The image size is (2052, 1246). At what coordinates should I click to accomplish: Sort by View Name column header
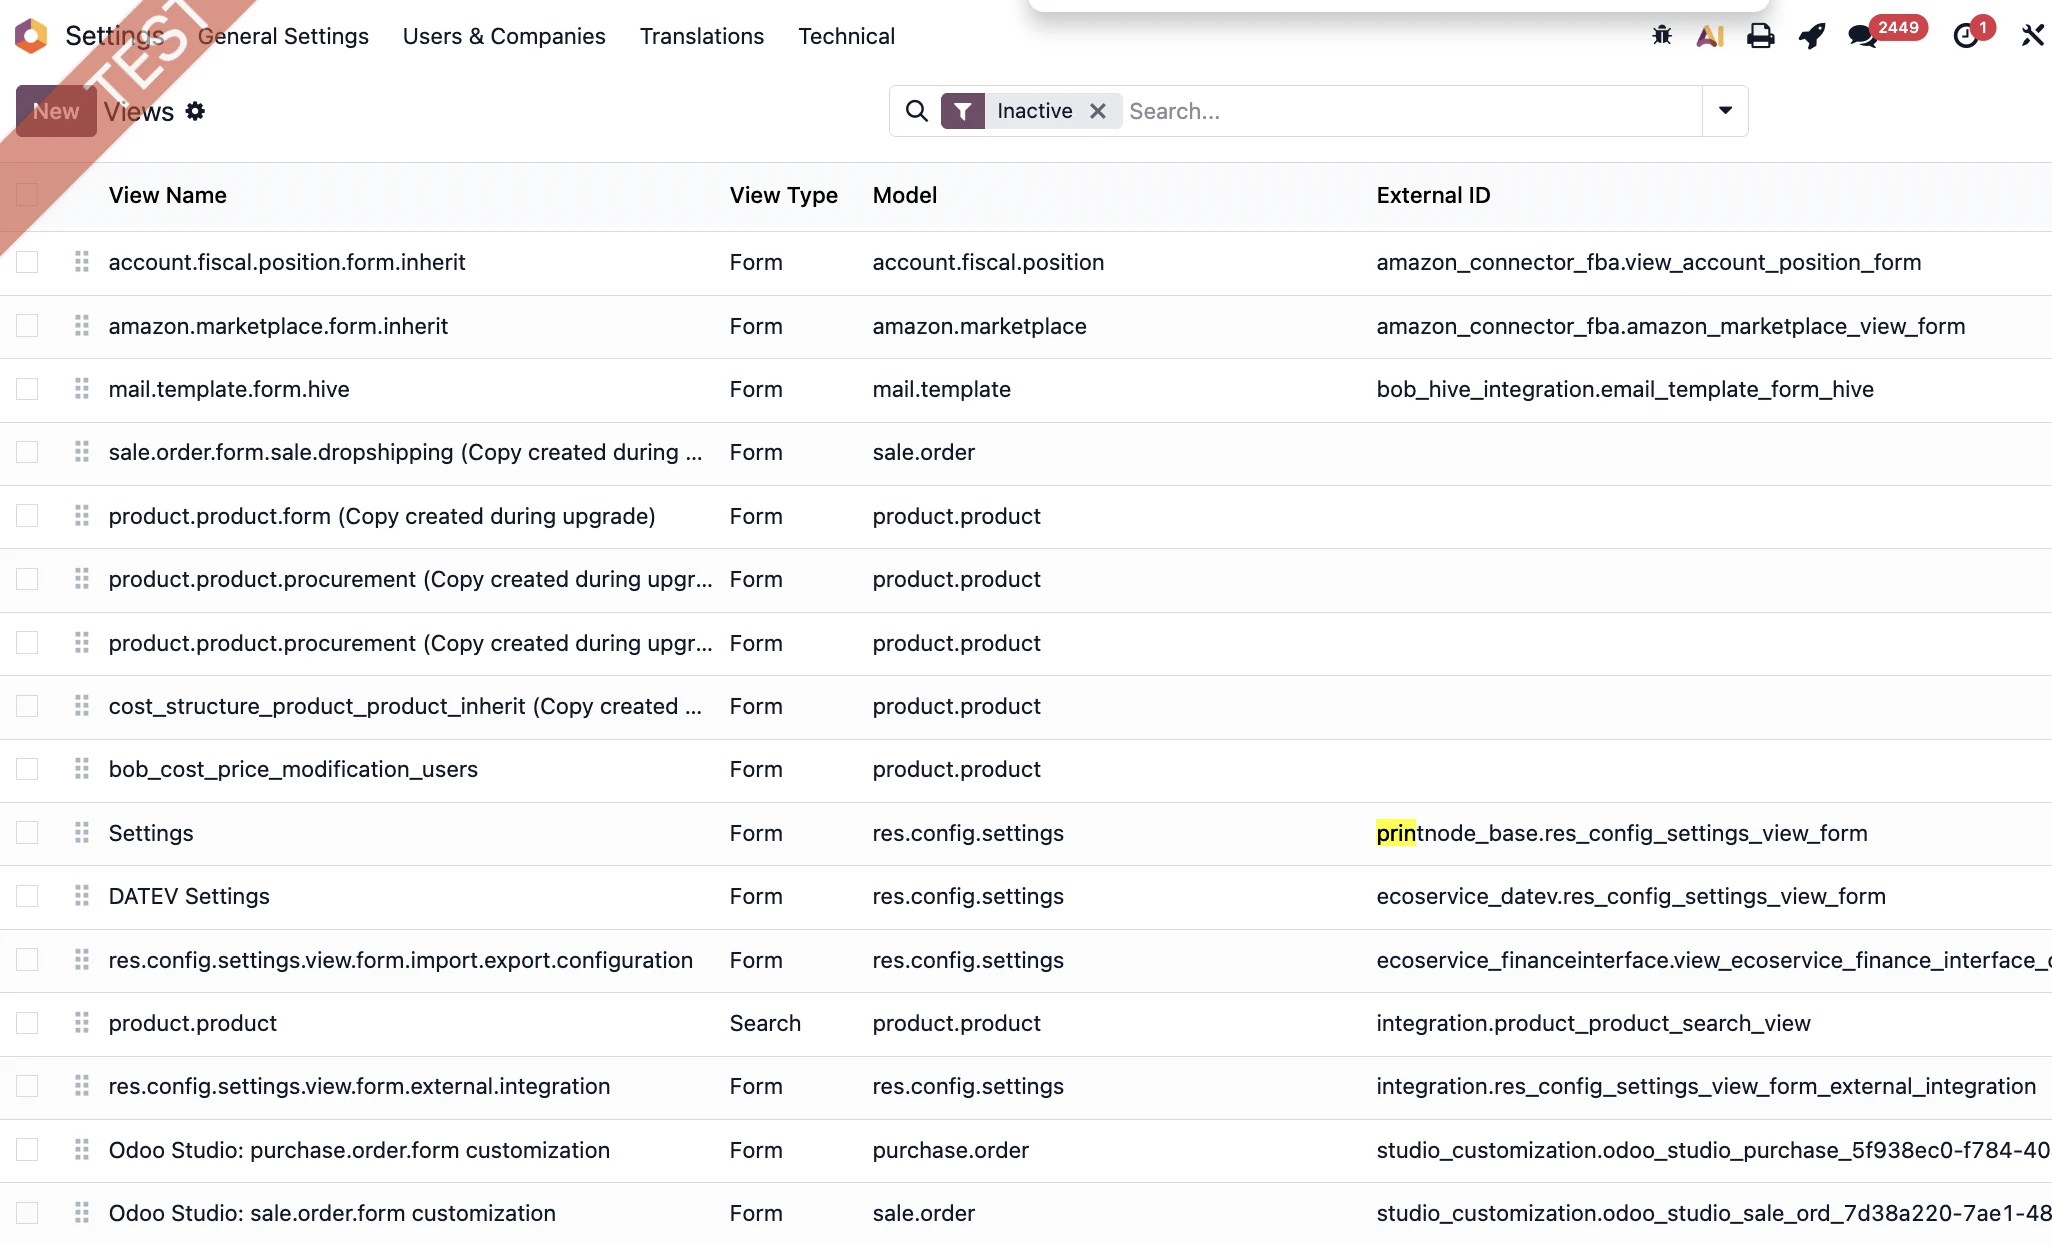click(168, 195)
